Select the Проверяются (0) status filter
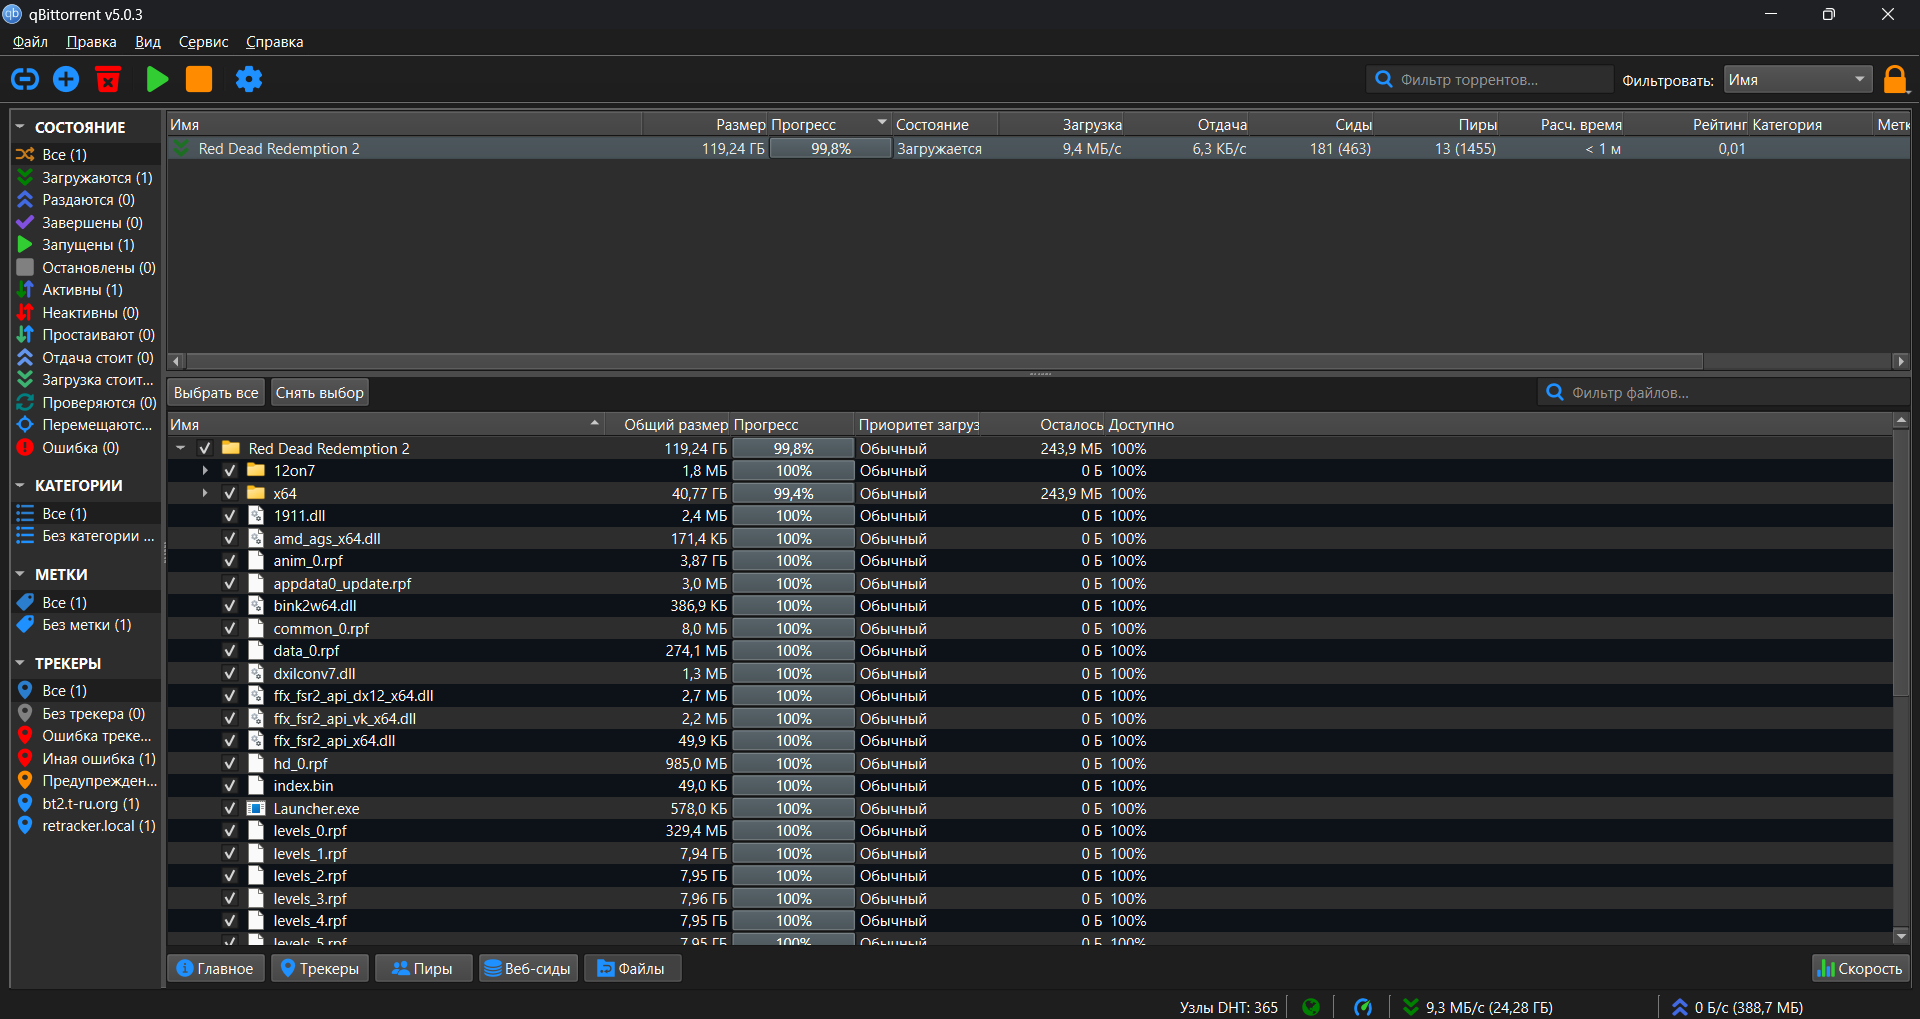This screenshot has width=1920, height=1019. [x=85, y=402]
